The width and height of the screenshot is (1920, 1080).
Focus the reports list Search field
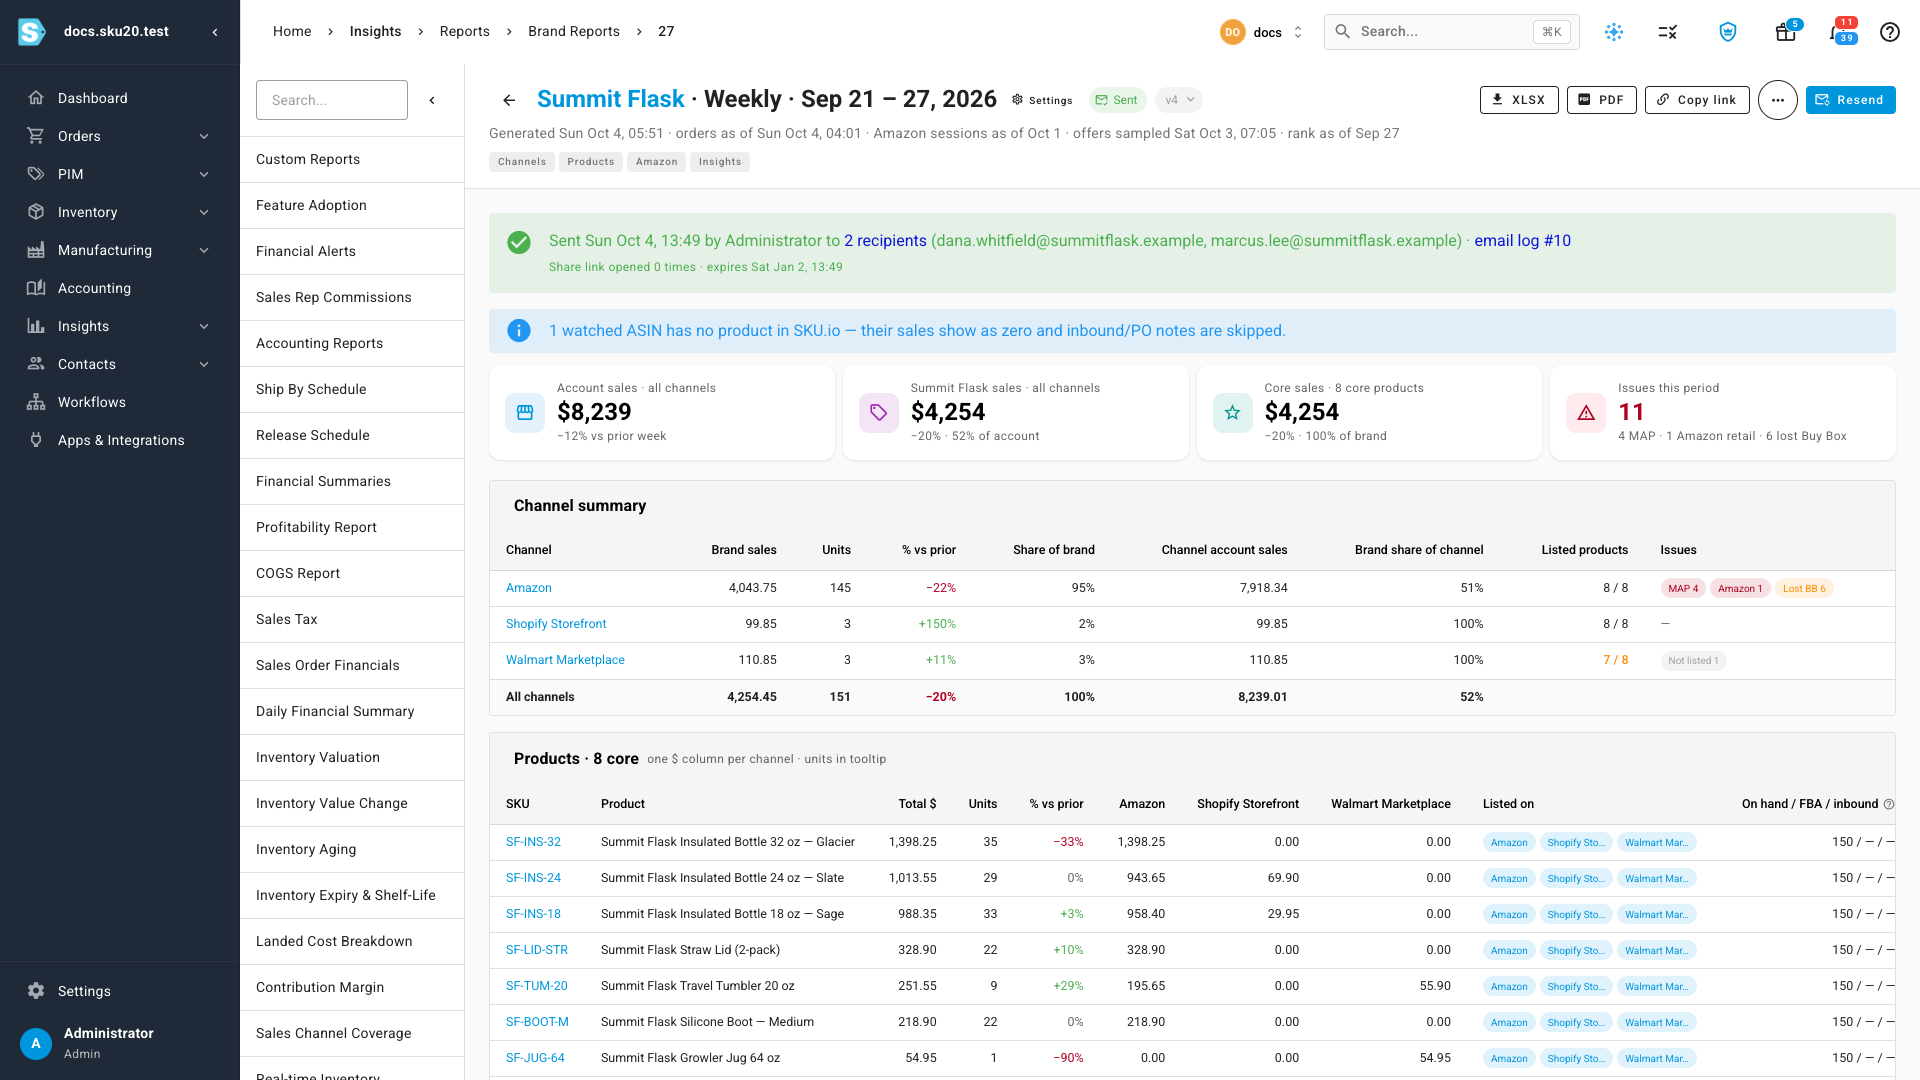click(x=332, y=100)
